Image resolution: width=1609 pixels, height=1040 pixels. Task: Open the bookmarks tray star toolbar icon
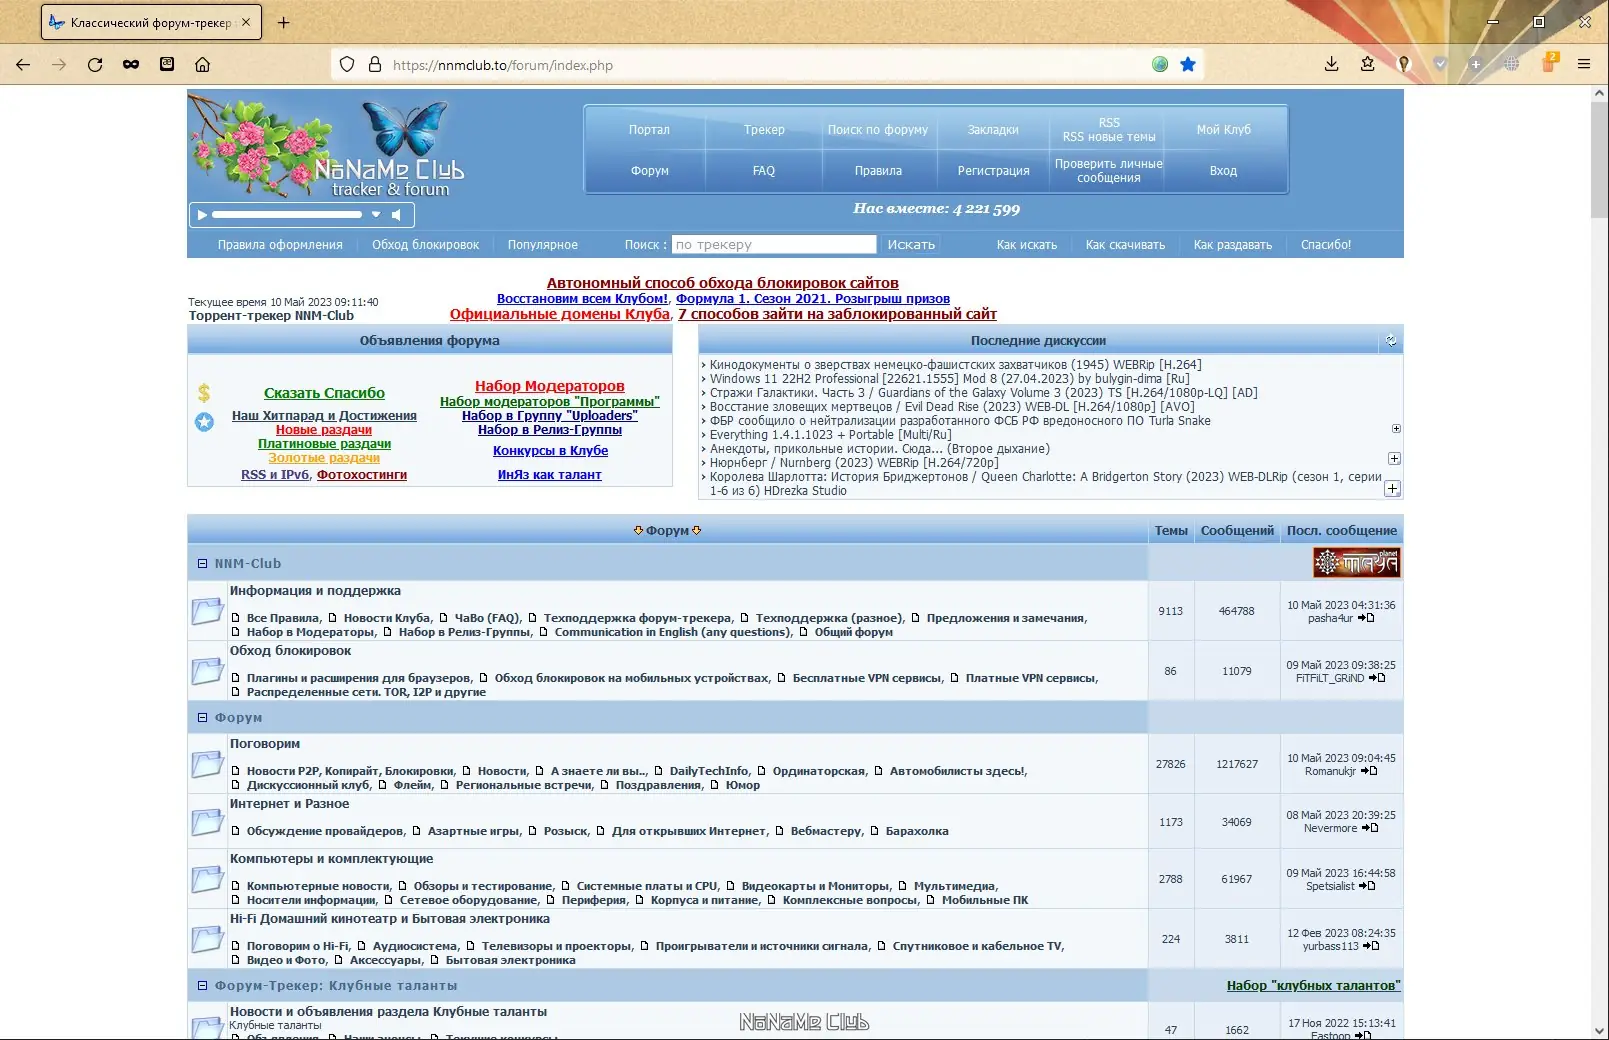click(1367, 65)
